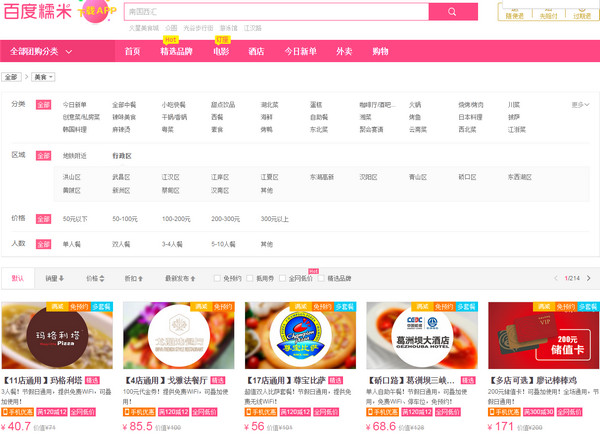The width and height of the screenshot is (600, 435).
Task: Check the 免预约 checkbox
Action: coord(217,278)
